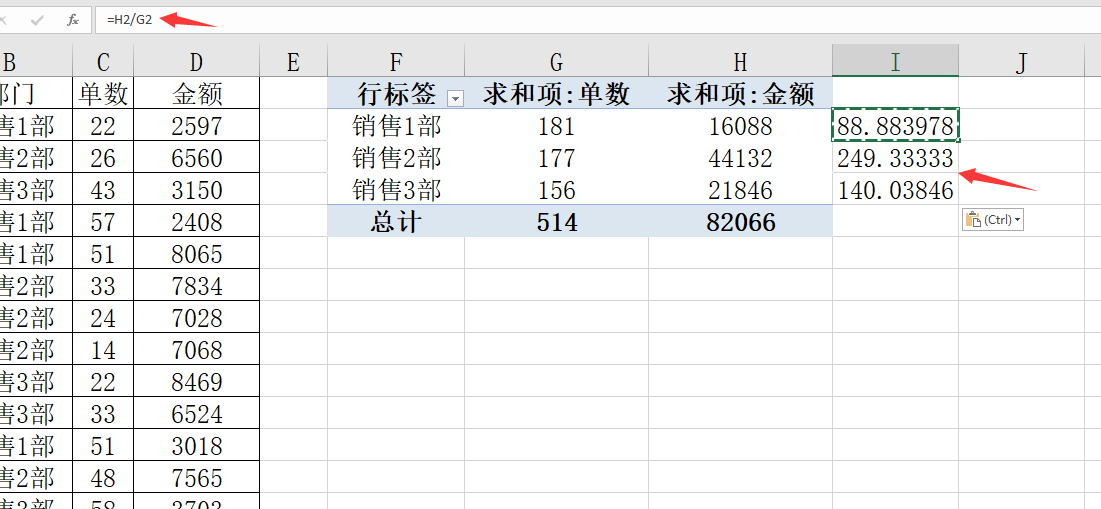
Task: Select column C header
Action: point(103,63)
